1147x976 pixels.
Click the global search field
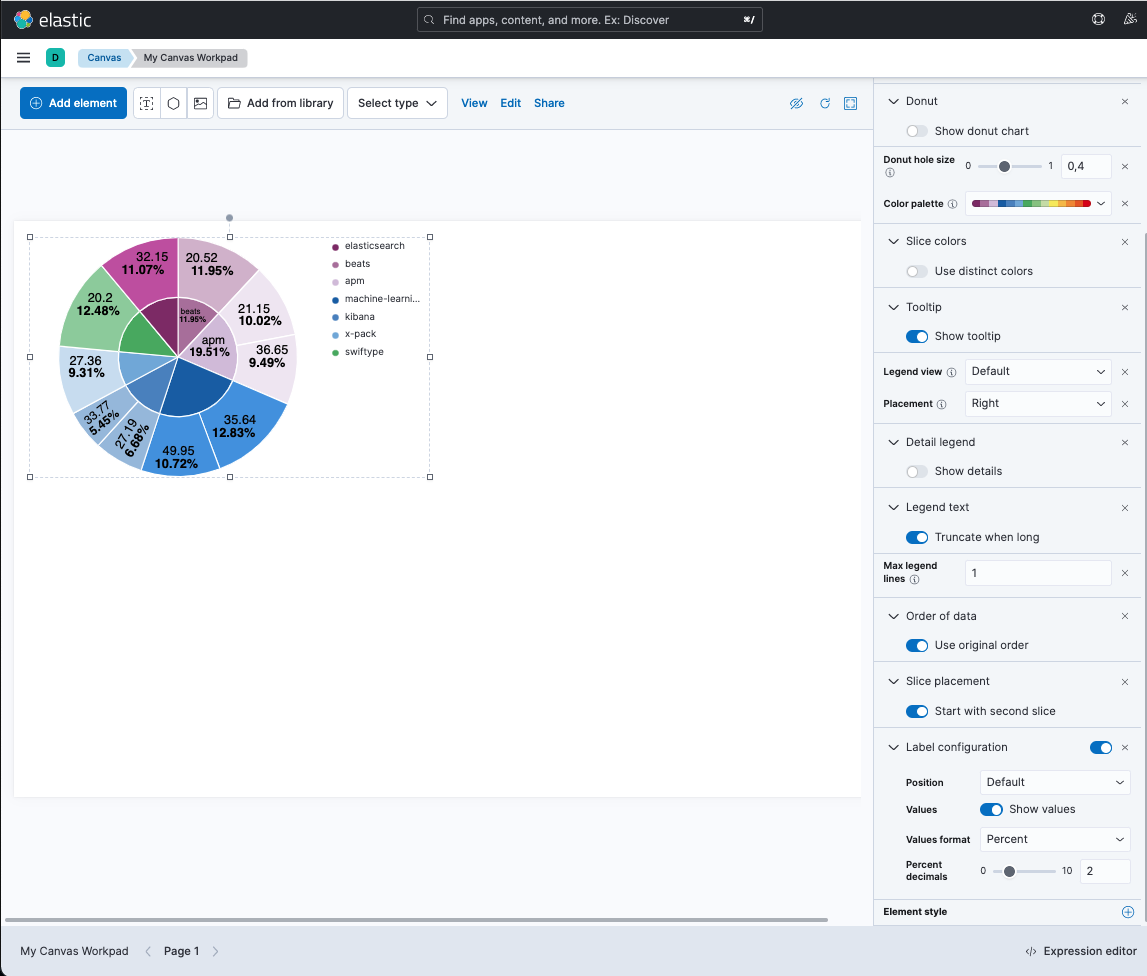pos(590,20)
